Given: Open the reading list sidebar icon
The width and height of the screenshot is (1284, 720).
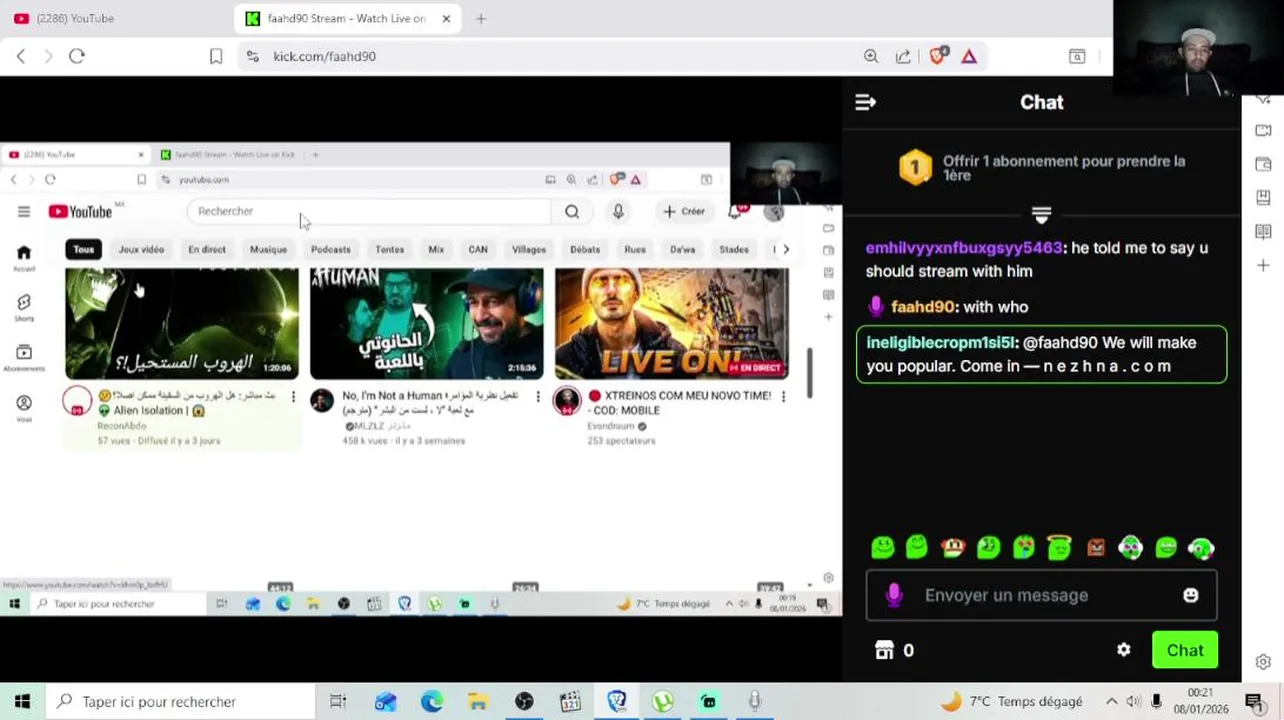Looking at the screenshot, I should click(x=1263, y=231).
